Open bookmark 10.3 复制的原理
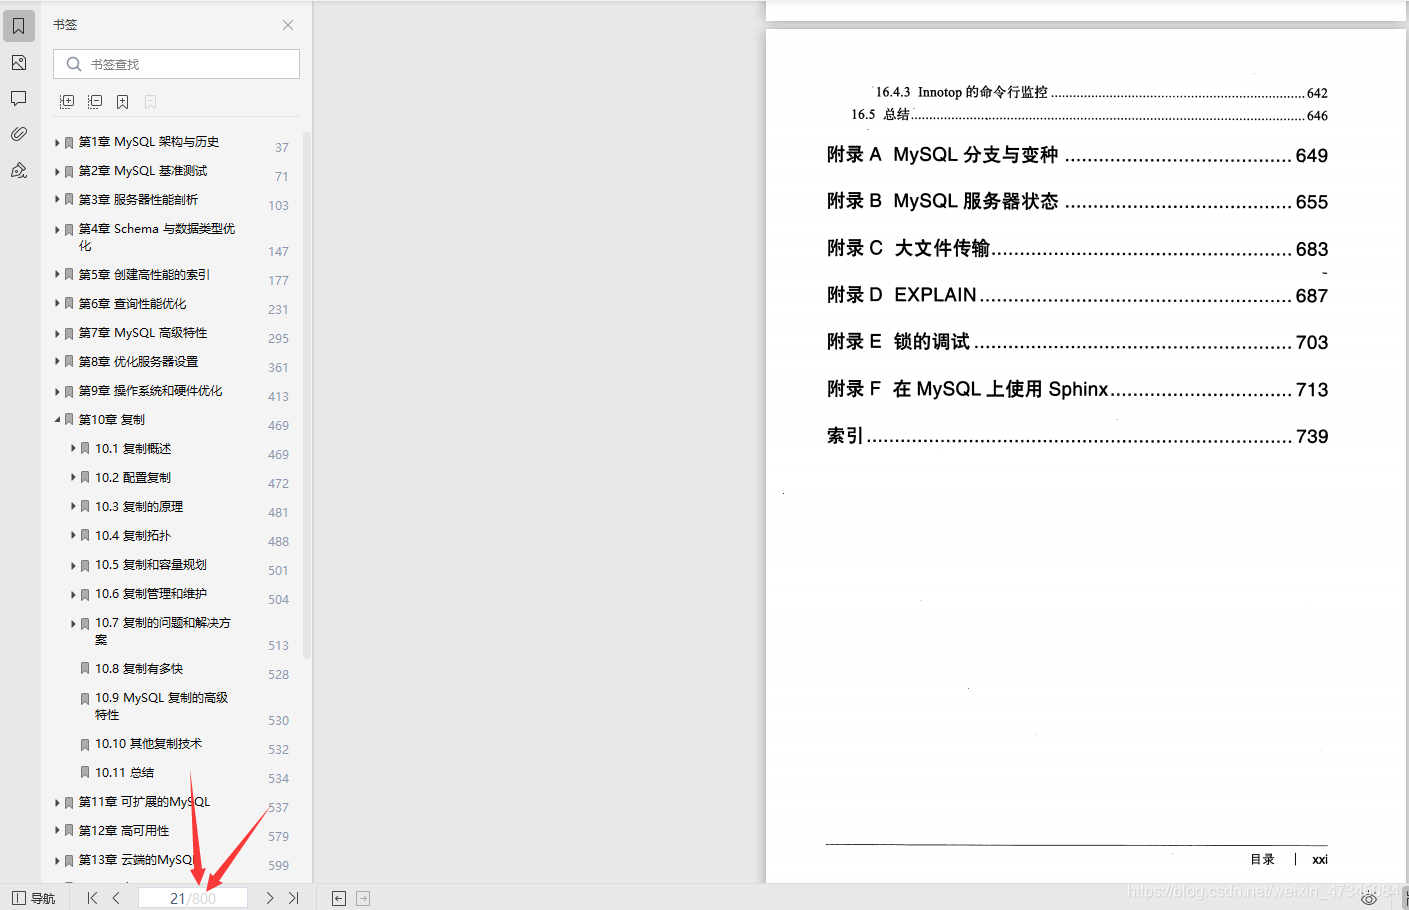 tap(139, 507)
